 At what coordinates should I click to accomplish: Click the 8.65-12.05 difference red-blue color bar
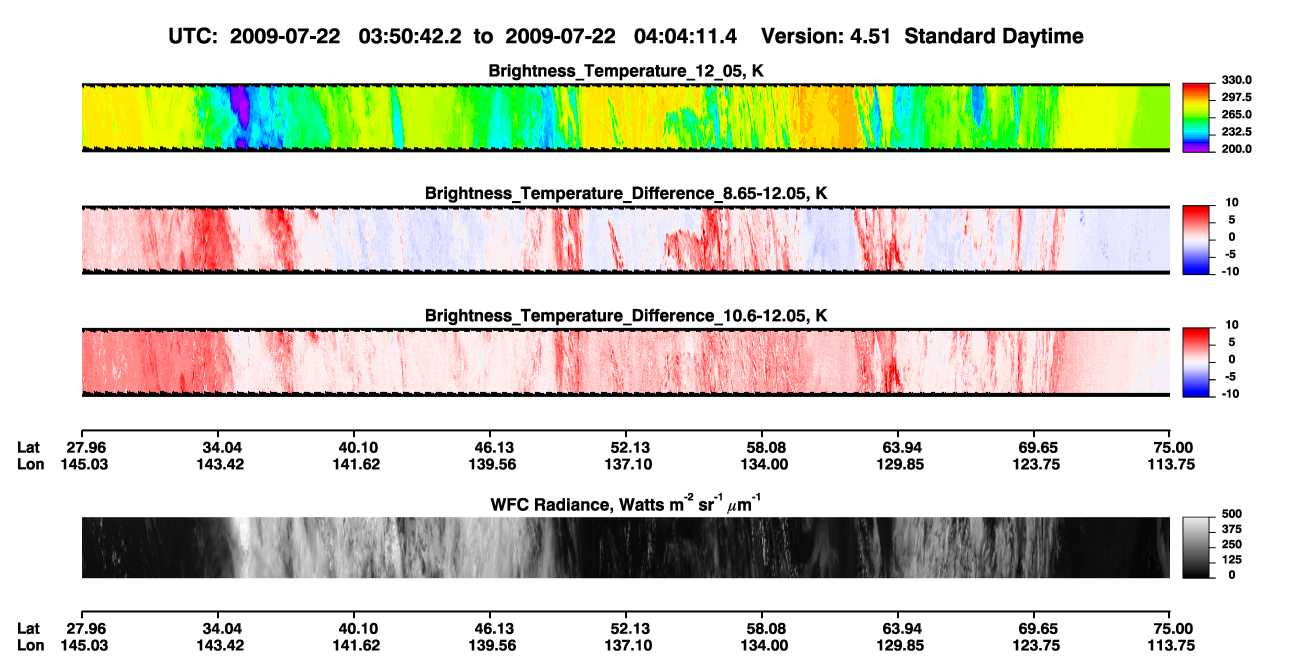point(1196,238)
